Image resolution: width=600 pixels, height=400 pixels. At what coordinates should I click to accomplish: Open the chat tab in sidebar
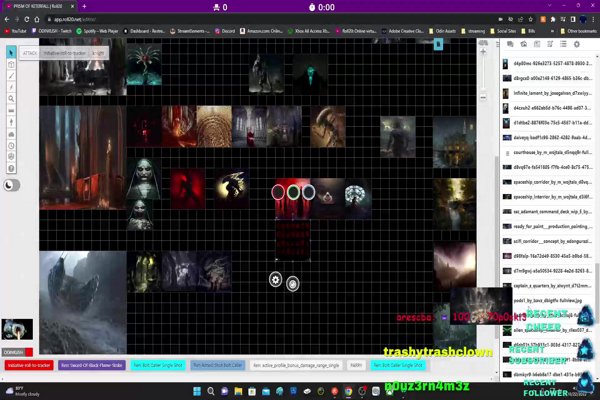coord(510,44)
